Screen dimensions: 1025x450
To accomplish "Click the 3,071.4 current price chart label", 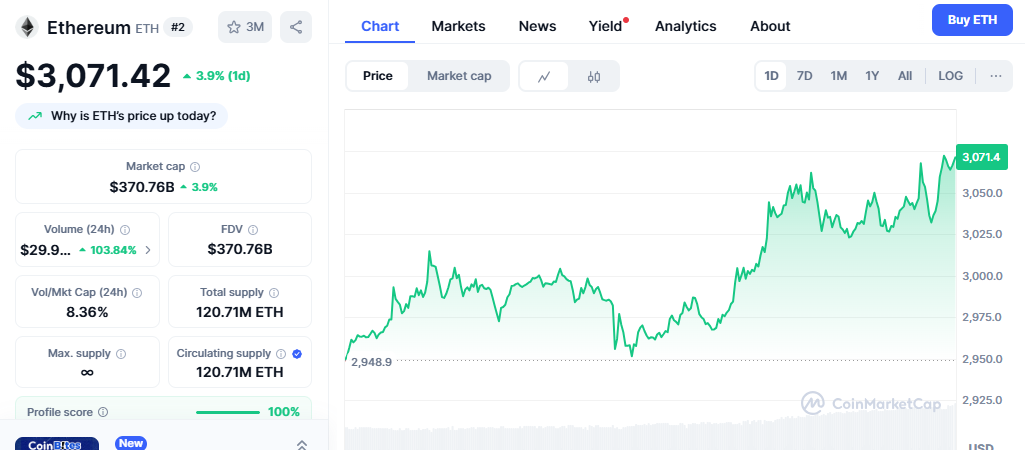I will (x=981, y=157).
